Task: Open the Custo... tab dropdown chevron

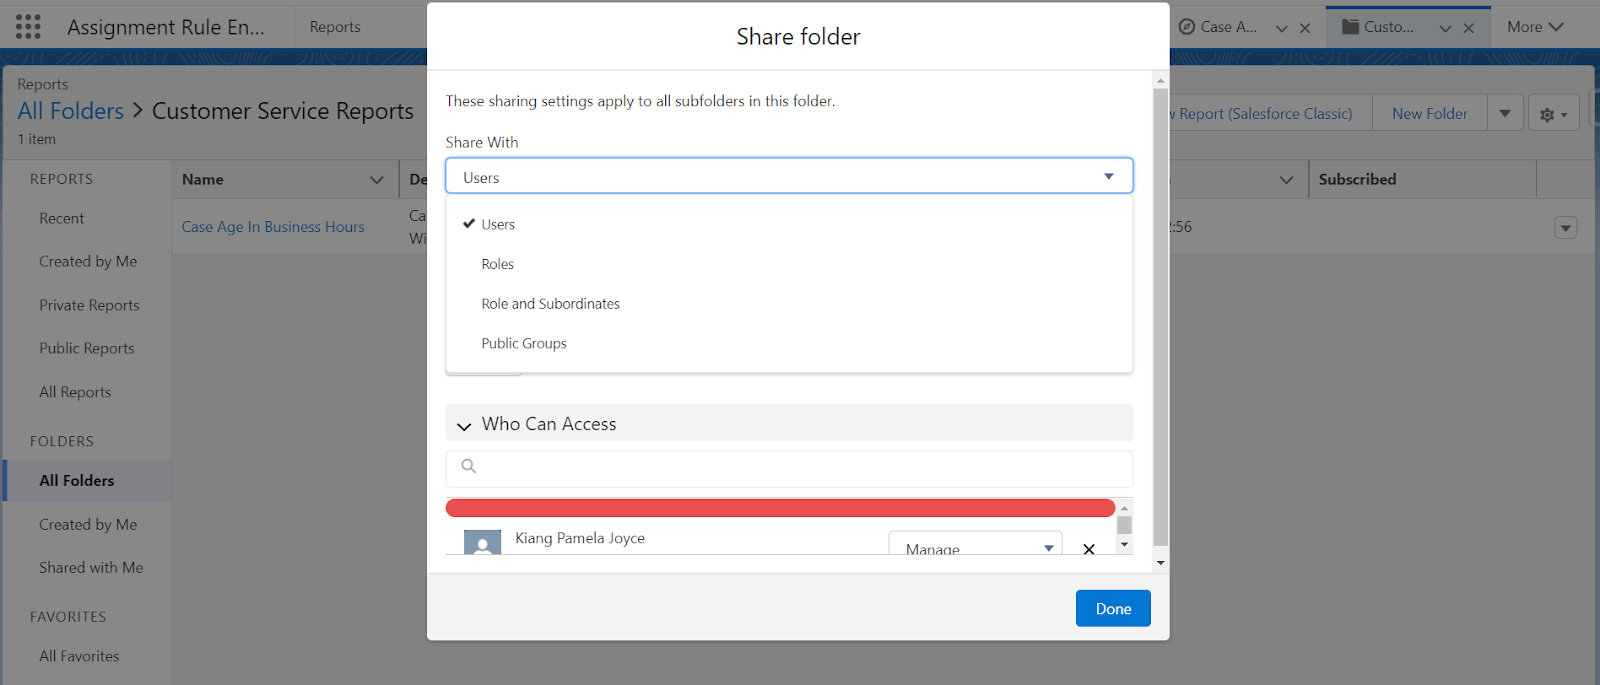Action: point(1445,28)
